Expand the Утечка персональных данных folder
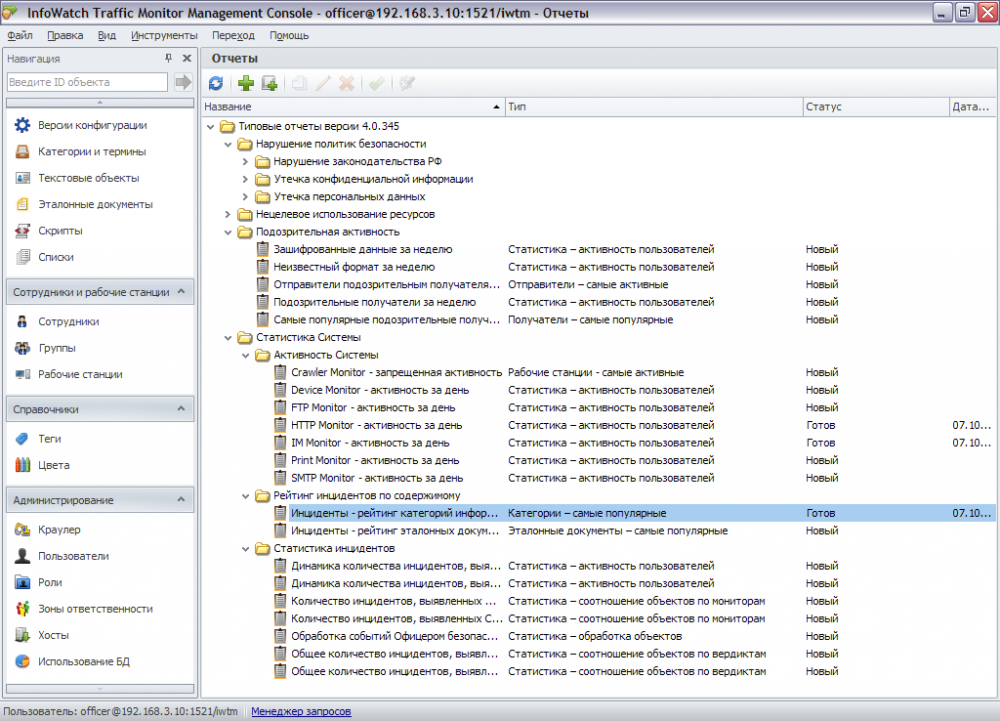1000x721 pixels. [246, 197]
